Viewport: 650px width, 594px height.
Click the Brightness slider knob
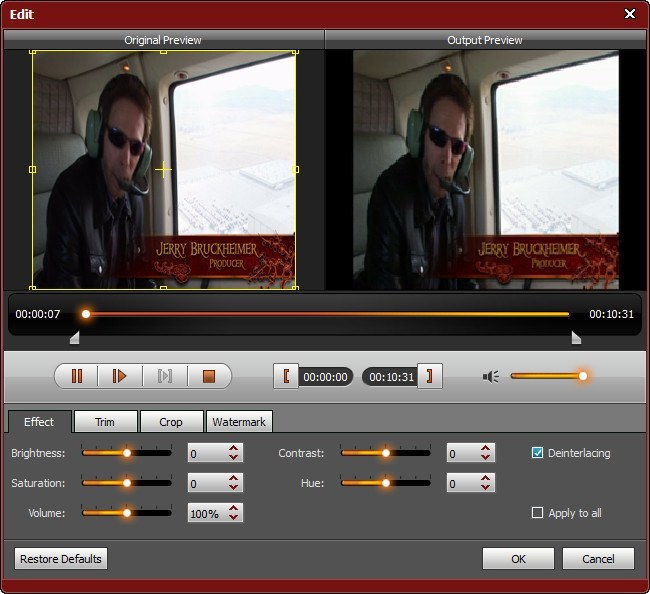click(127, 453)
